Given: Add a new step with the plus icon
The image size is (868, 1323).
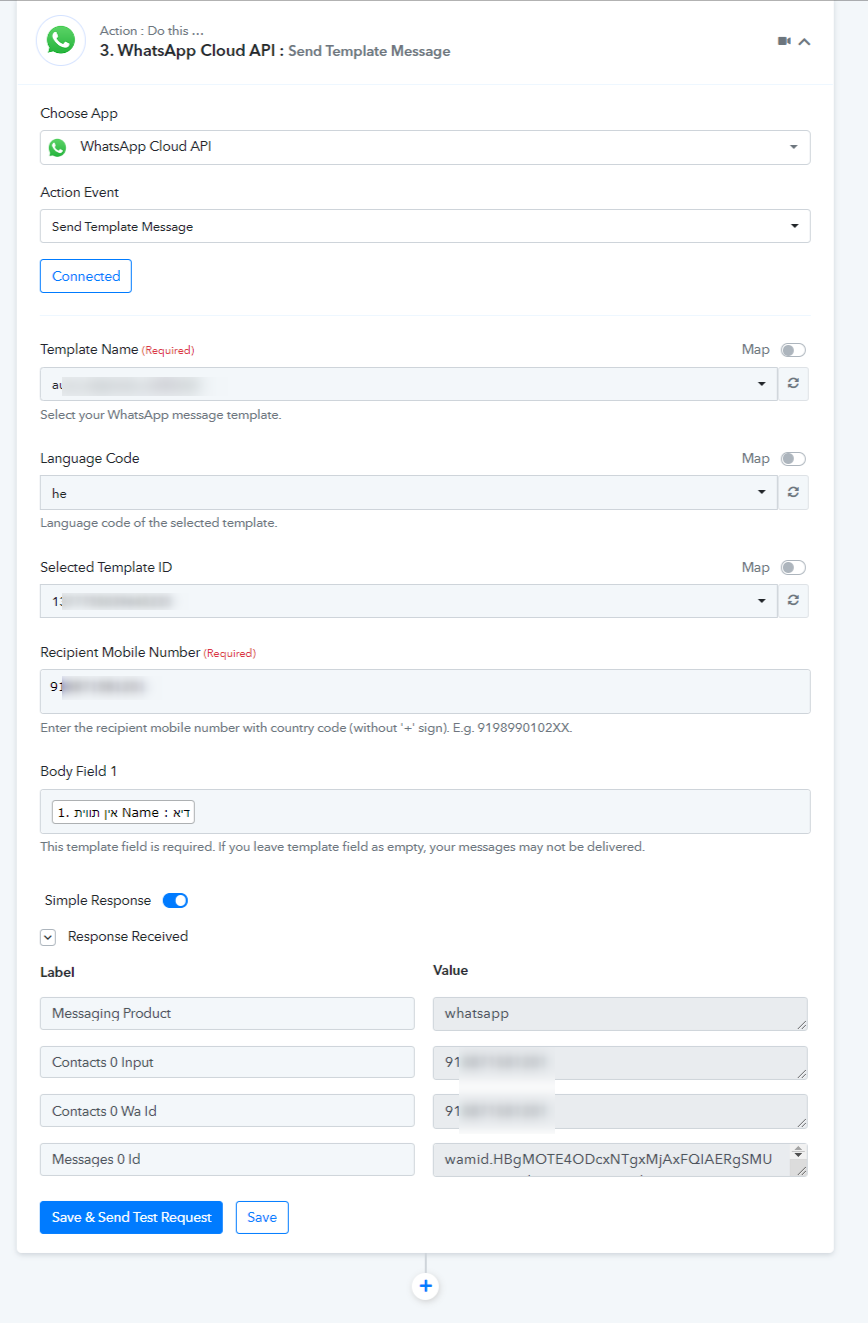Looking at the screenshot, I should 426,1286.
